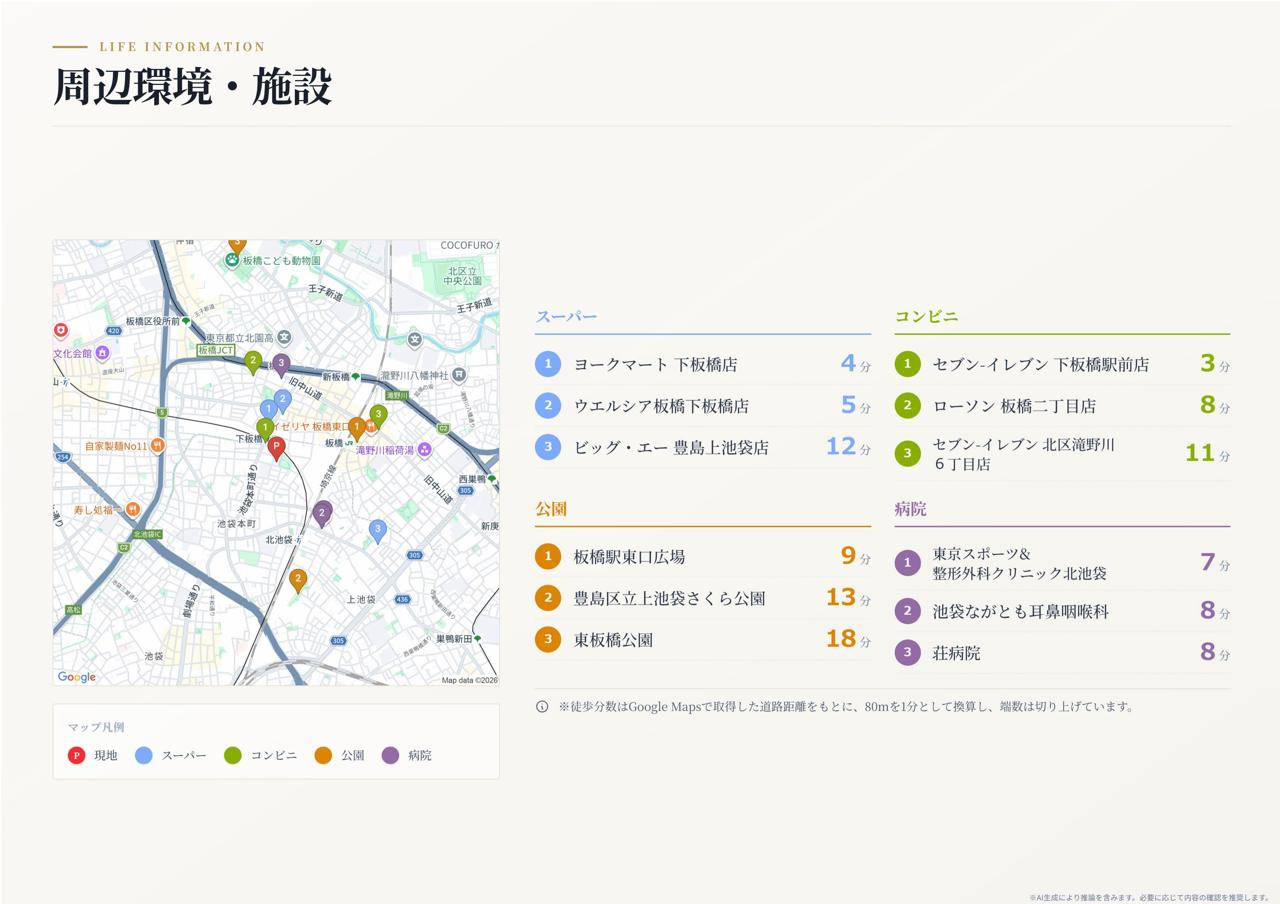This screenshot has height=904, width=1280.
Task: Click the blue スーパー dot in the legend
Action: [x=144, y=755]
